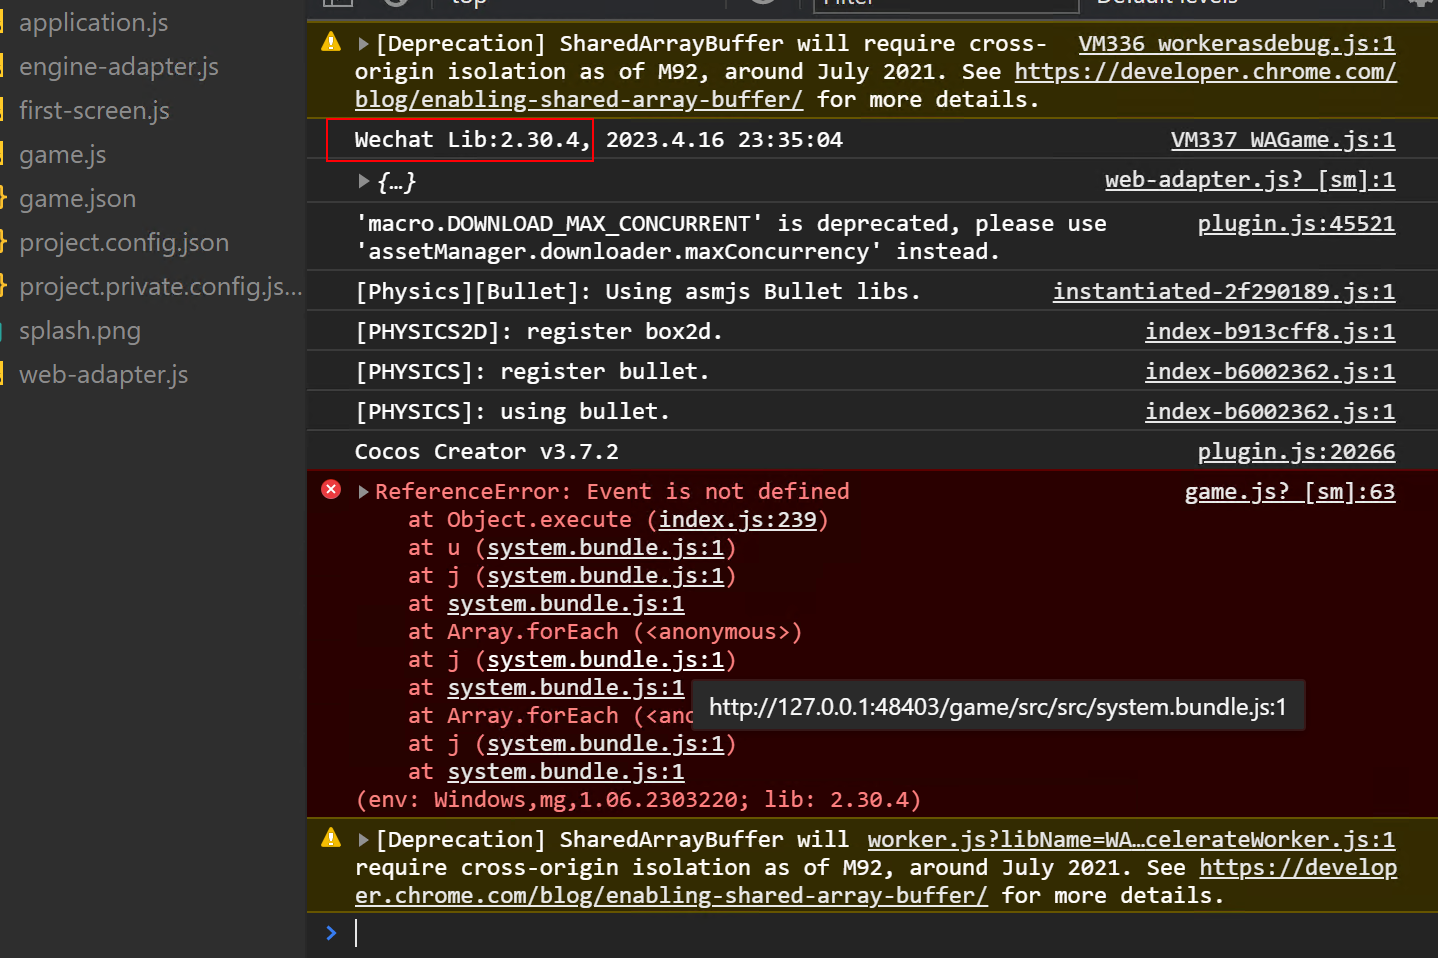Click the blue console prompt chevron

331,933
